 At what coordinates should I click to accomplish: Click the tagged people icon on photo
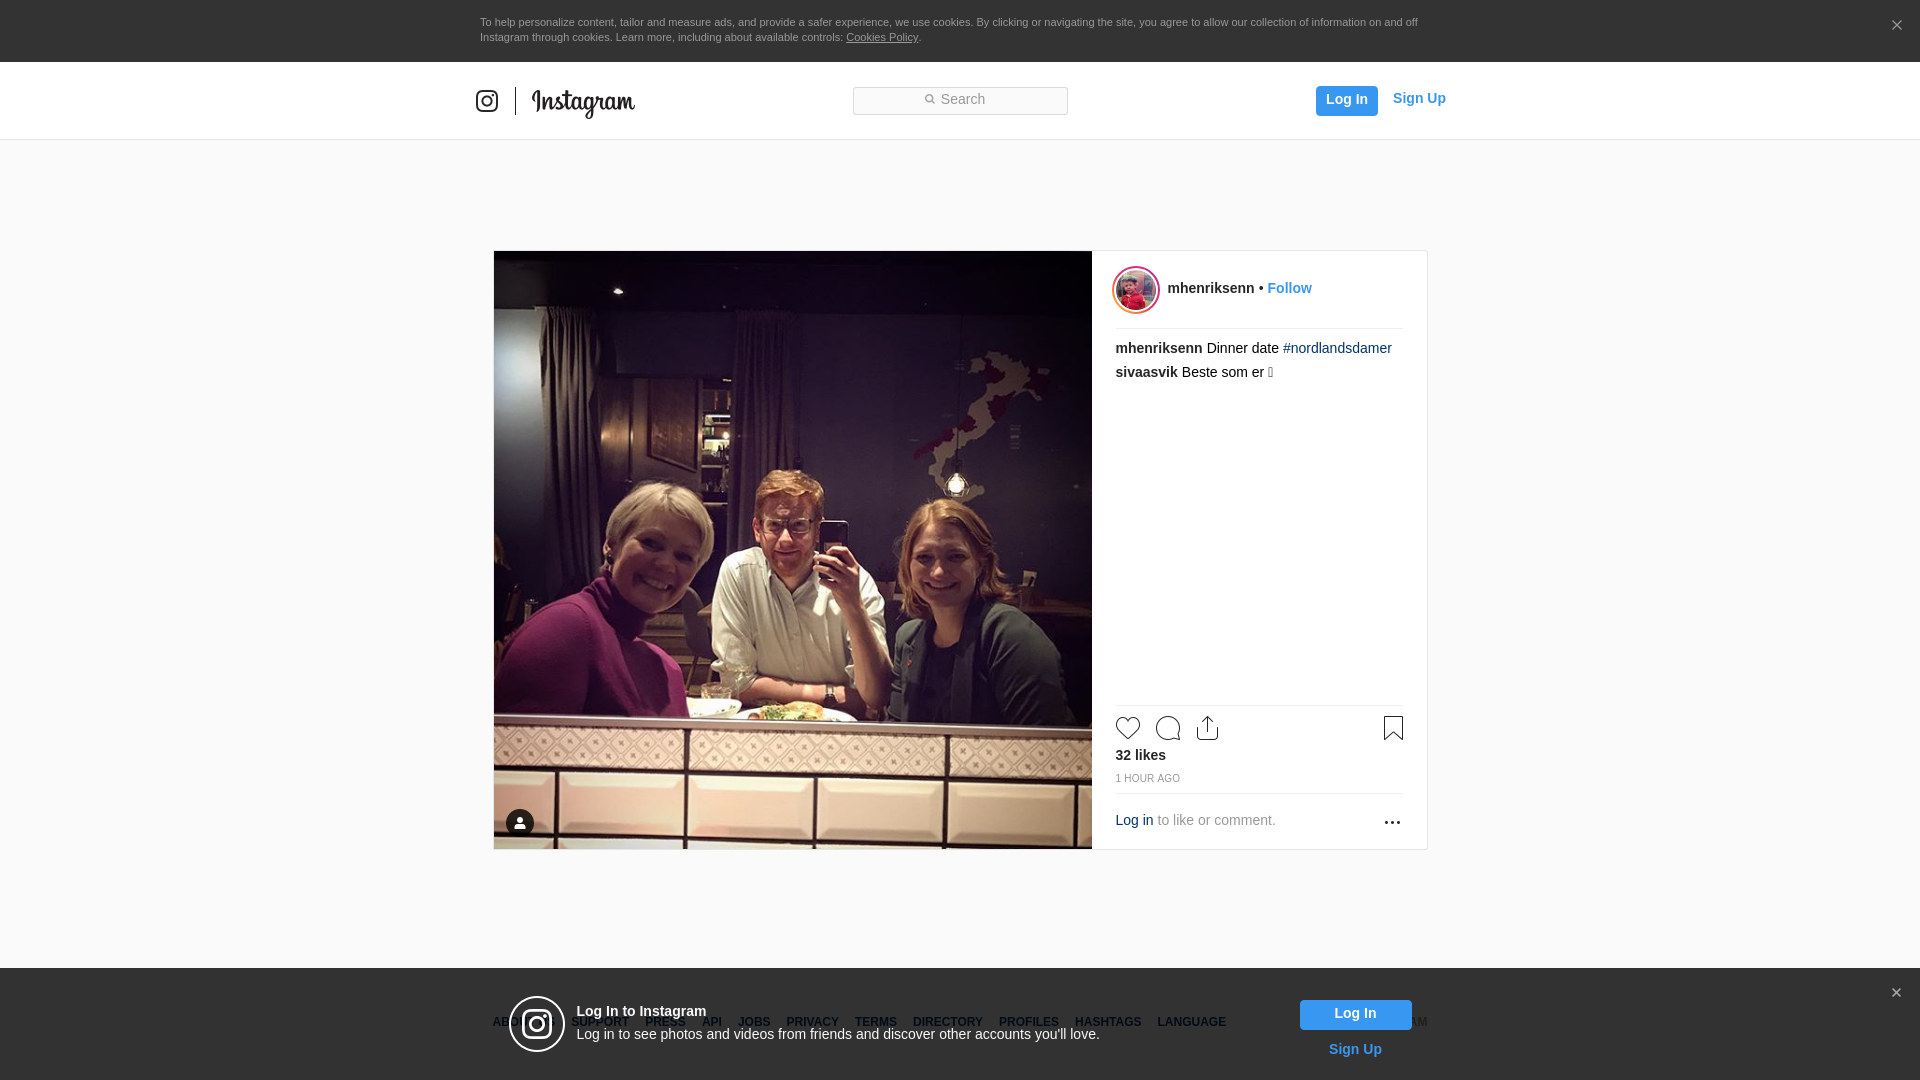click(x=519, y=823)
